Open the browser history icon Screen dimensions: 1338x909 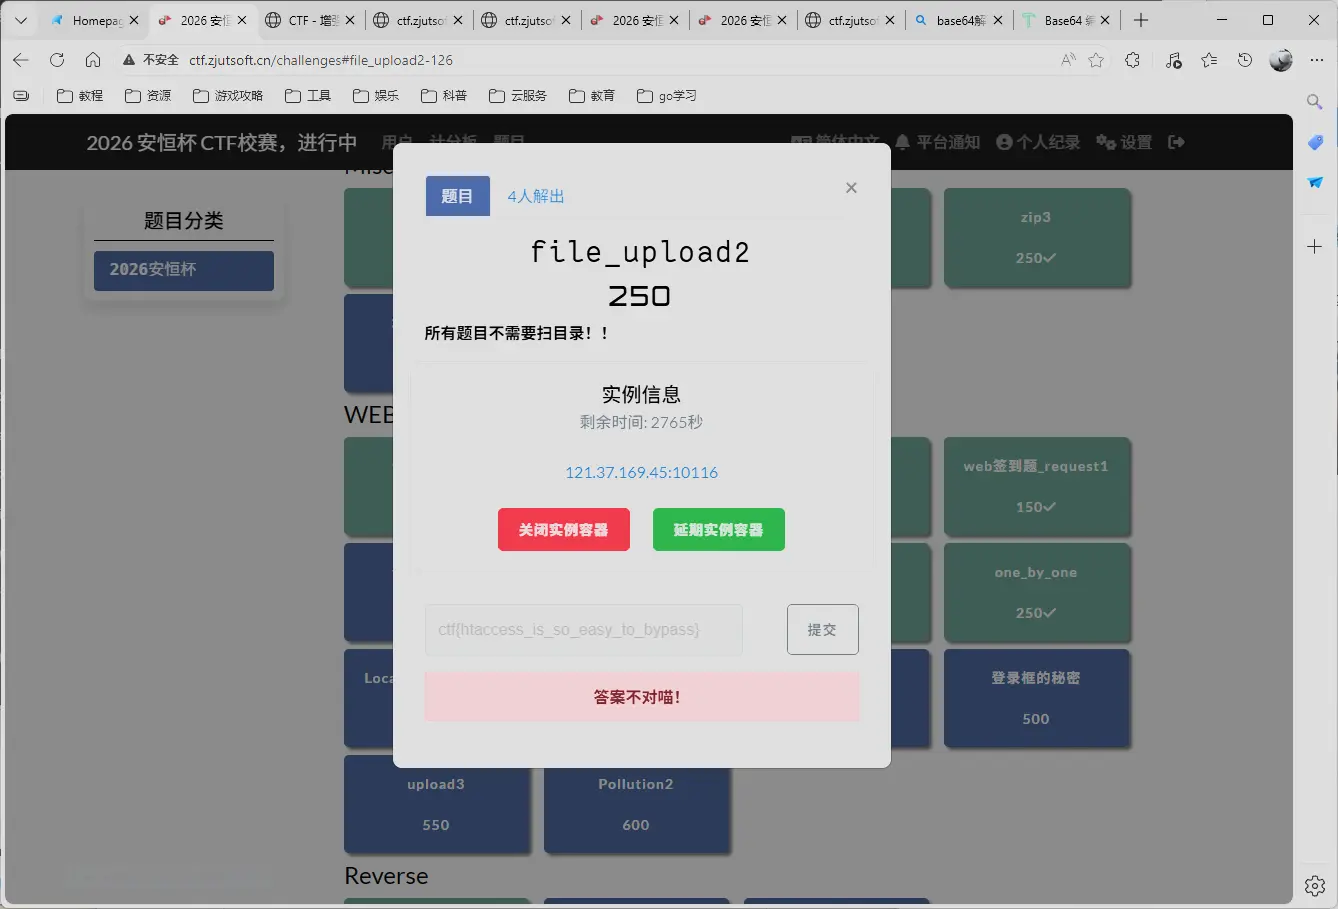pyautogui.click(x=1245, y=60)
